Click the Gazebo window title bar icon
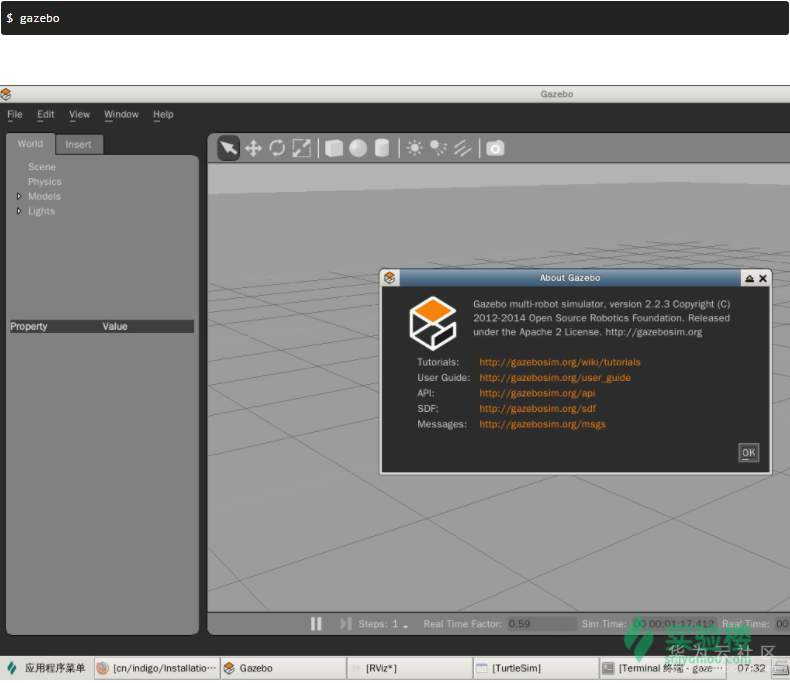790x683 pixels. 6,94
